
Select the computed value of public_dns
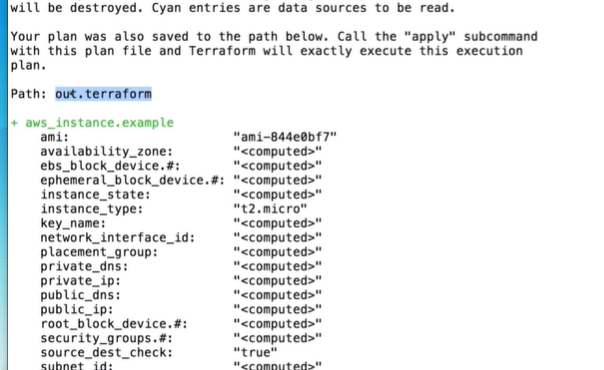pyautogui.click(x=277, y=295)
